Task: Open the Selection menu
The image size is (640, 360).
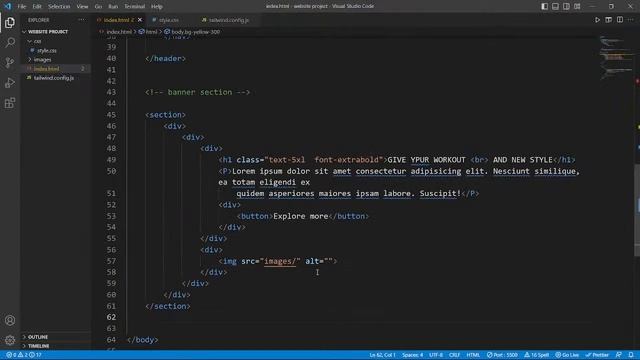Action: pyautogui.click(x=59, y=6)
